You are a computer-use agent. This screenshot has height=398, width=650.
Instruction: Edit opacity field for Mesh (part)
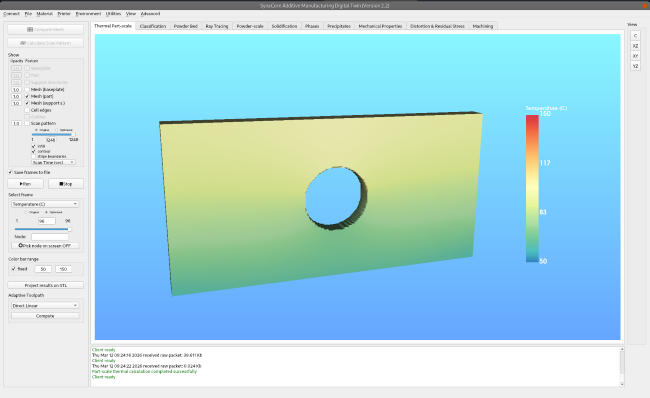16,96
